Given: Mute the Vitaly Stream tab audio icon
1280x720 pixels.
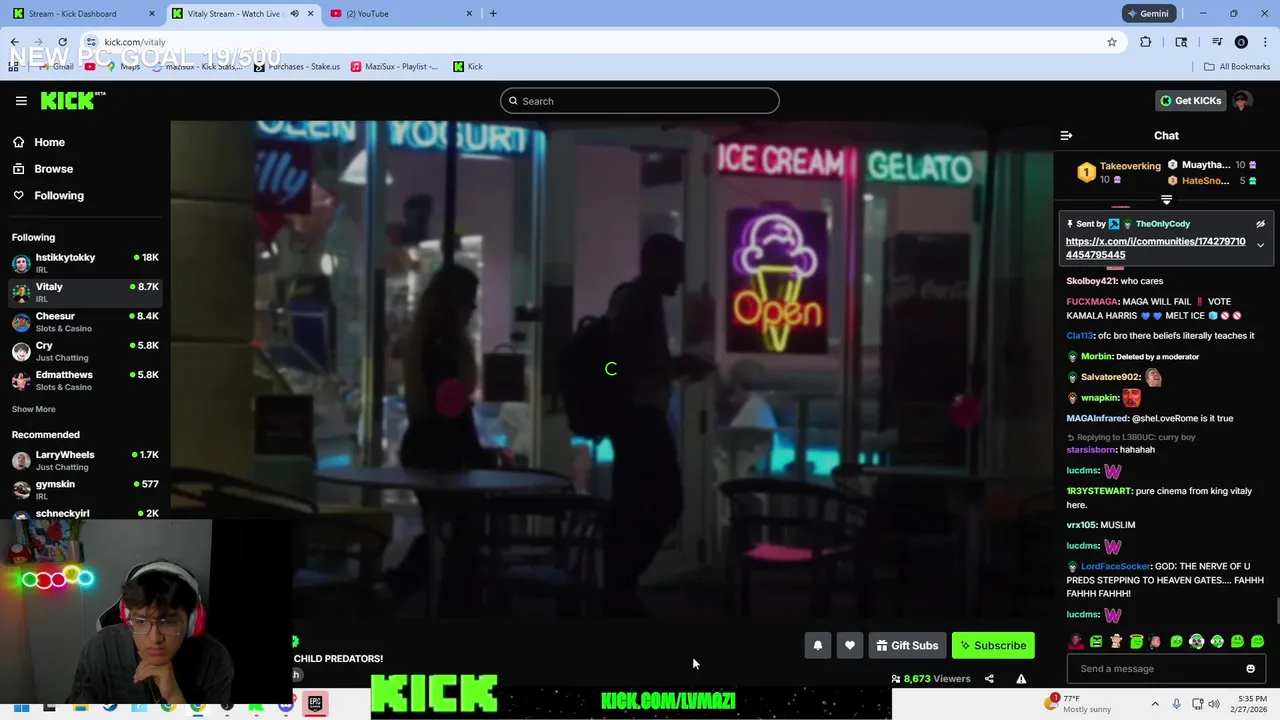Looking at the screenshot, I should pos(294,14).
